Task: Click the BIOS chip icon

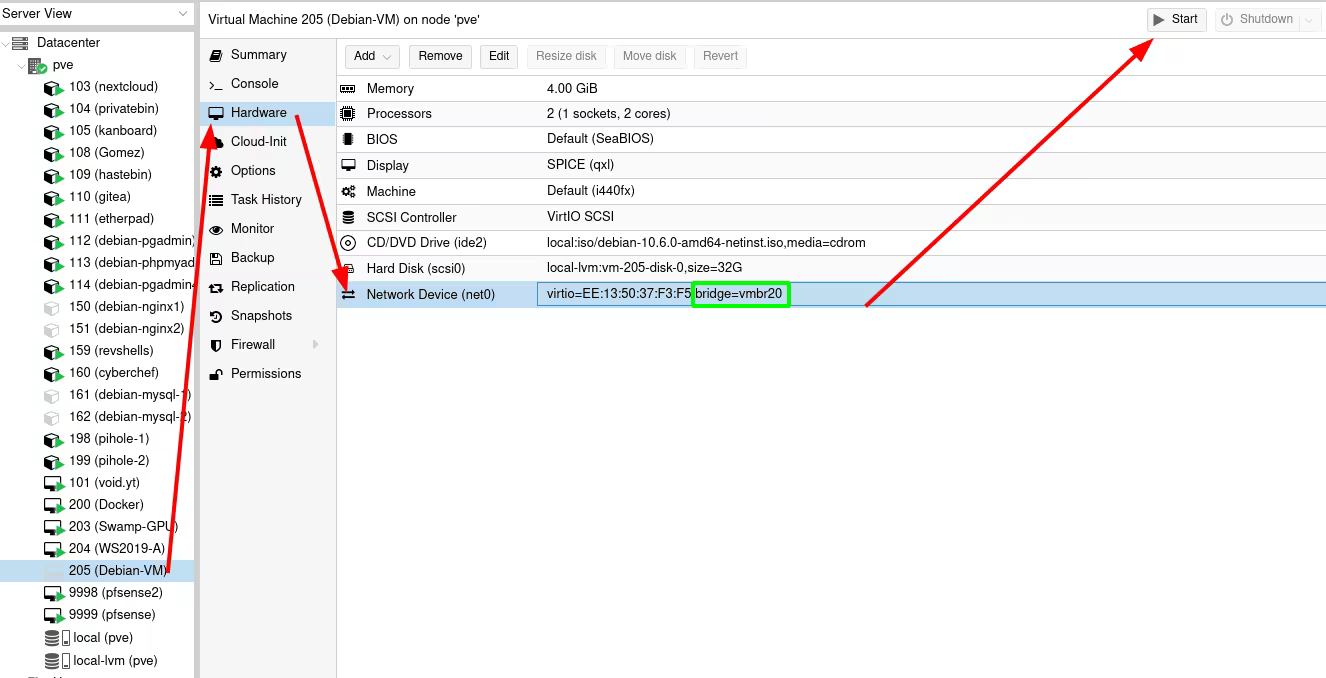Action: click(348, 139)
